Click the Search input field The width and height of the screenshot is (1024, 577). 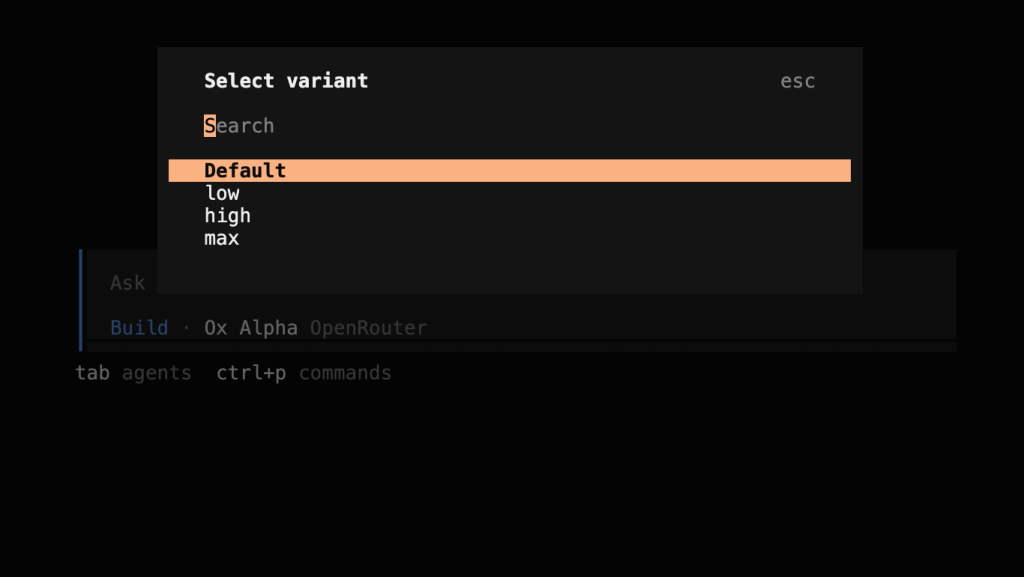pos(509,125)
